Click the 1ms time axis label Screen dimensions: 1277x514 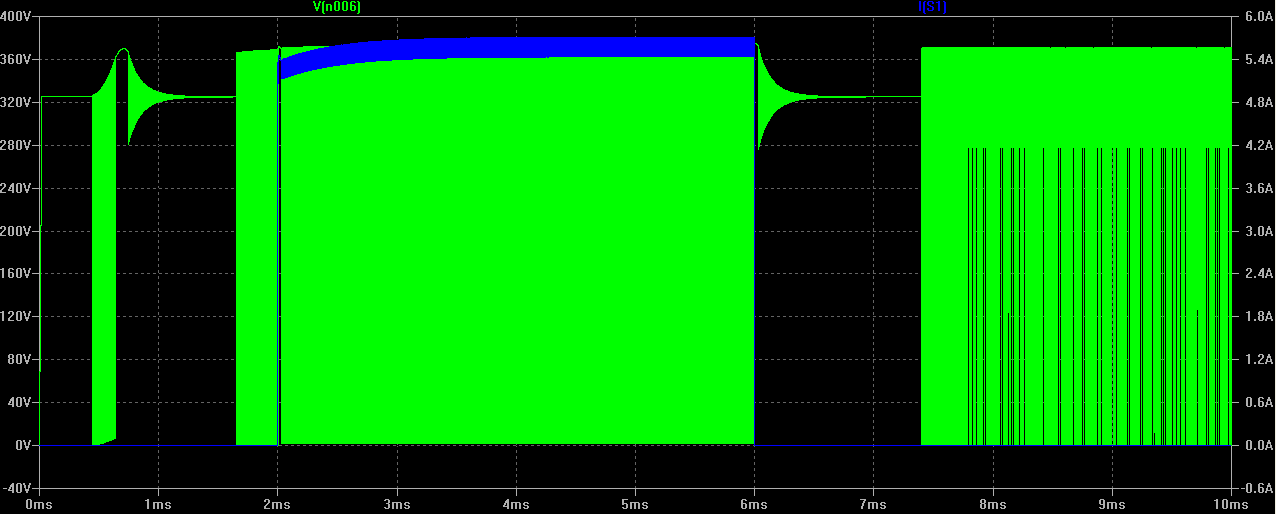[x=159, y=504]
